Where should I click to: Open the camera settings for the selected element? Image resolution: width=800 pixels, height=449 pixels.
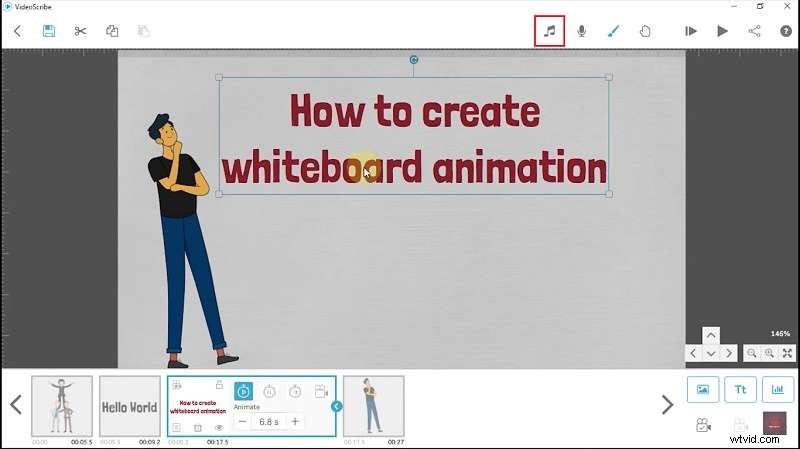(x=321, y=391)
